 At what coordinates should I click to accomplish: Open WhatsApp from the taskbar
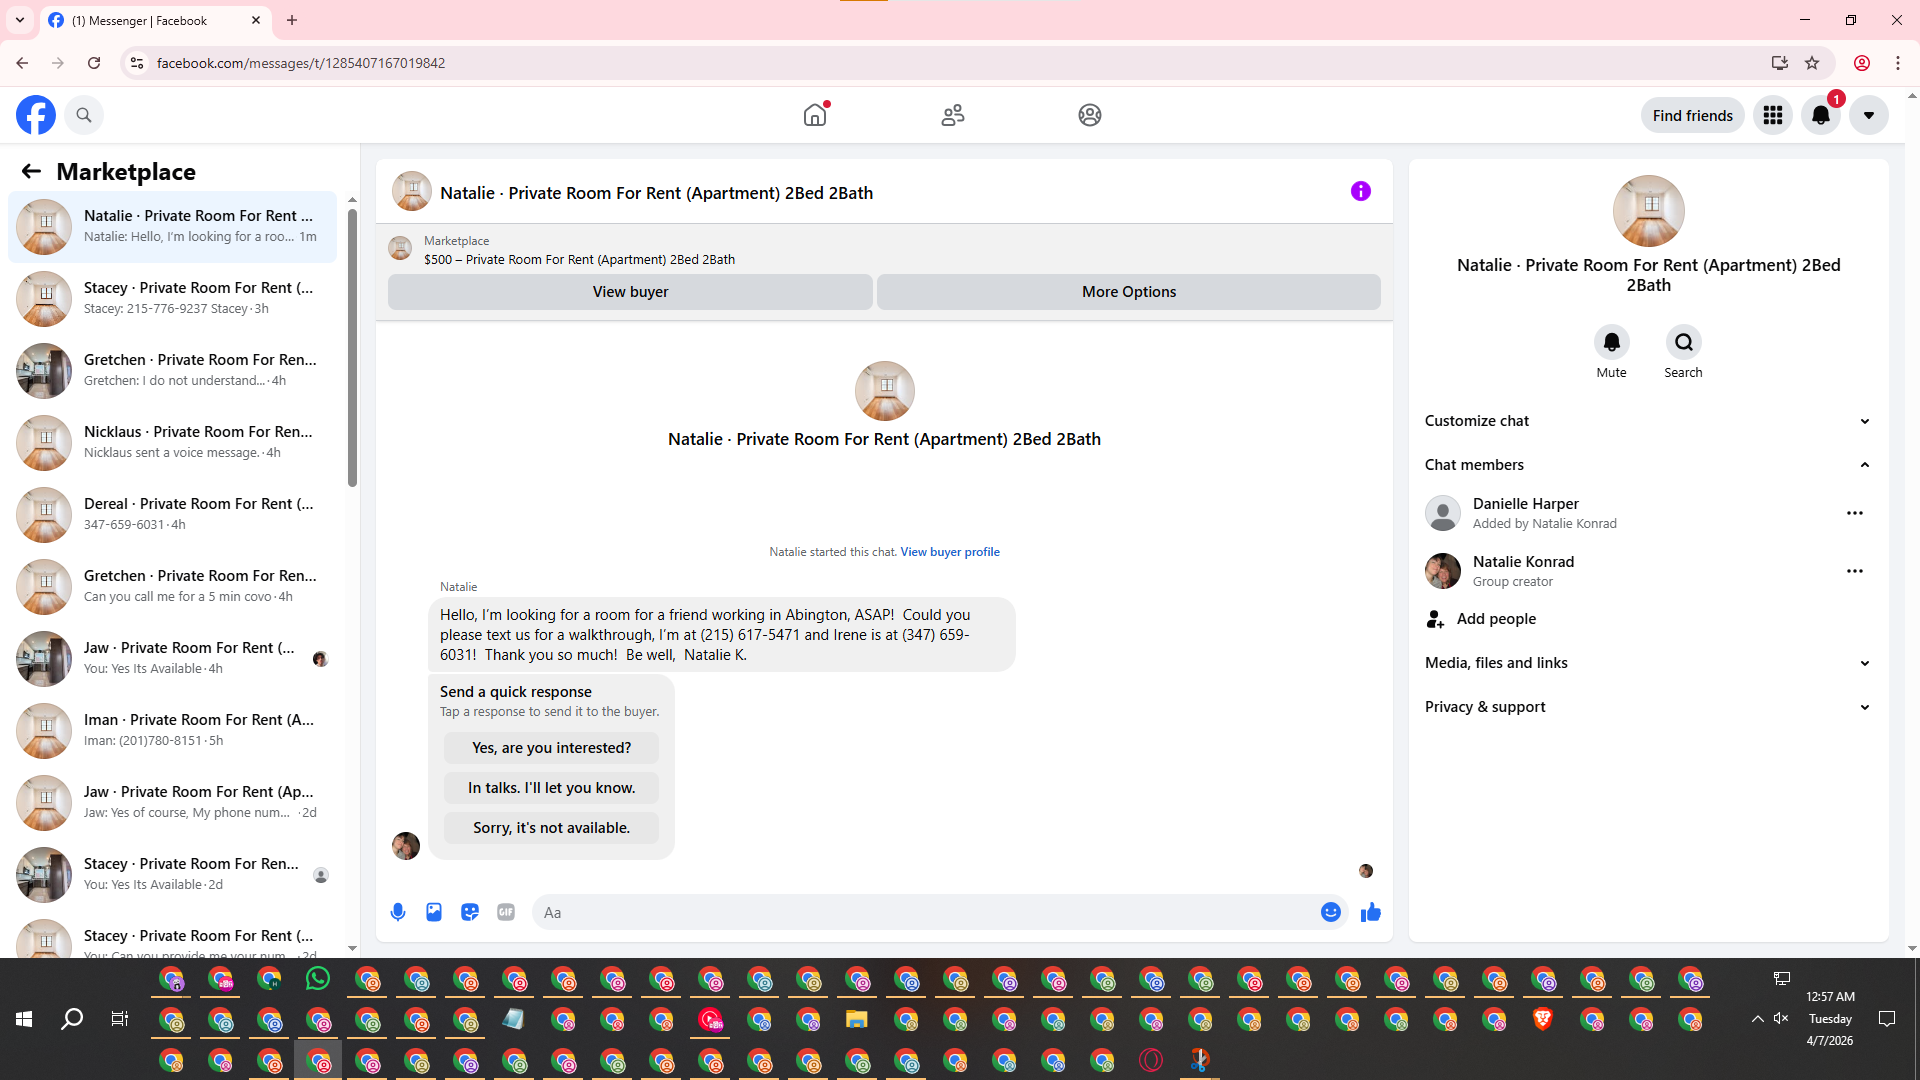(318, 979)
